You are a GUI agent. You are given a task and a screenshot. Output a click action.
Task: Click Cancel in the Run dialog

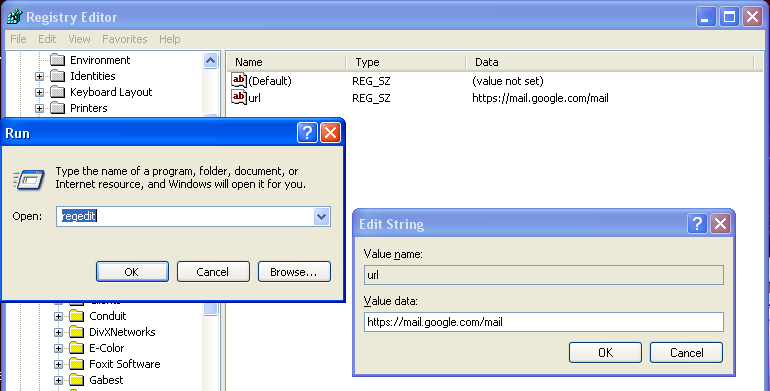(213, 272)
